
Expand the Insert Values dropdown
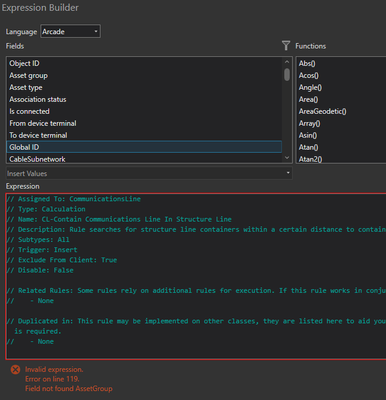click(149, 173)
